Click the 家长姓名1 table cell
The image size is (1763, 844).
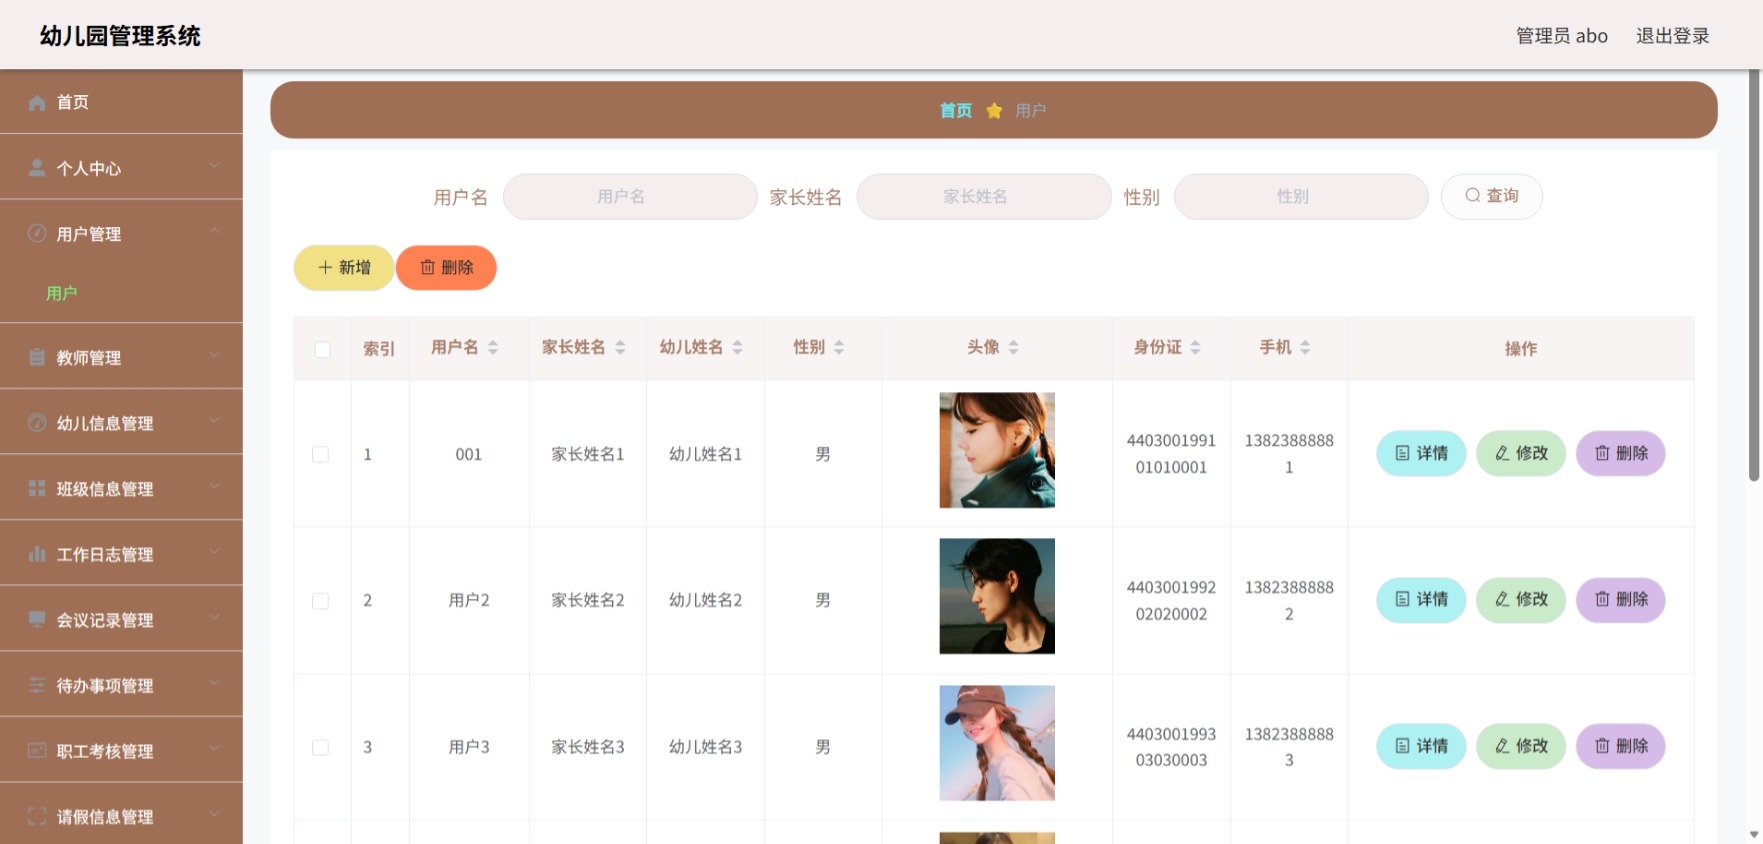588,454
